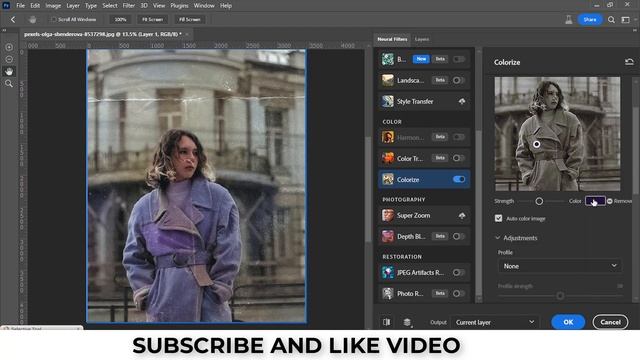Click the back arrow in options bar
Viewport: 640px width, 360px height.
(x=13, y=19)
